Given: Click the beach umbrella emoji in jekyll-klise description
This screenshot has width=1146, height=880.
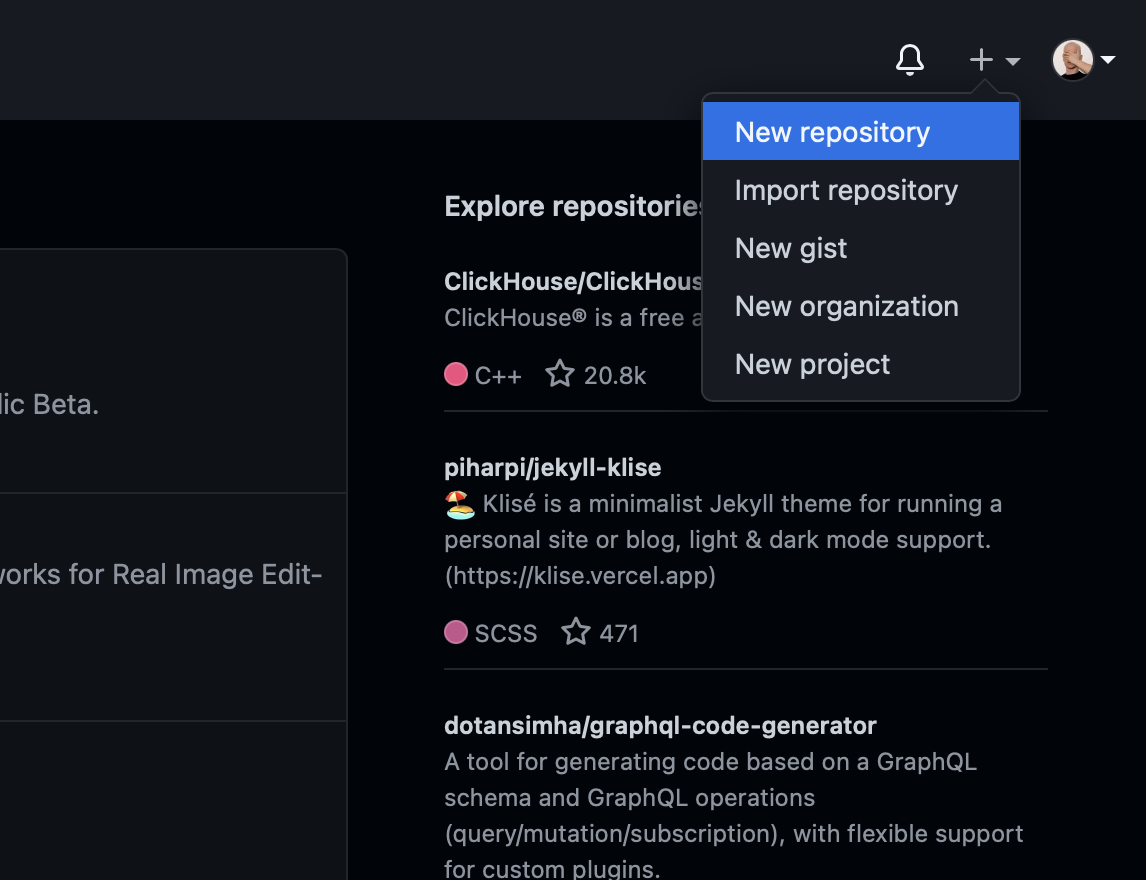Looking at the screenshot, I should click(460, 504).
